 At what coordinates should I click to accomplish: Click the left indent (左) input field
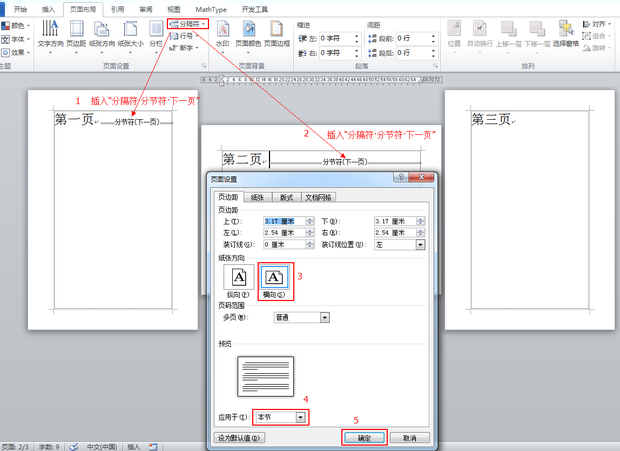[x=340, y=38]
